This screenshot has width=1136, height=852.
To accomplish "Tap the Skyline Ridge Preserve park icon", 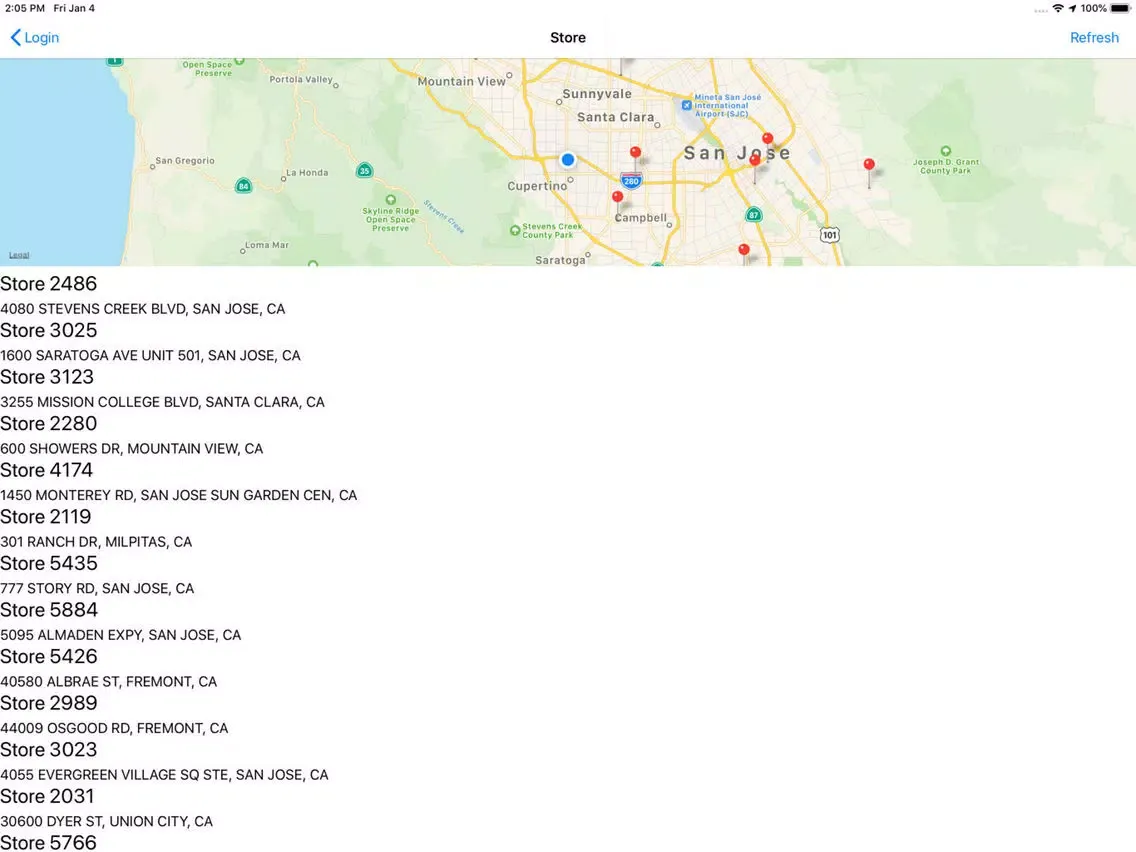I will pyautogui.click(x=363, y=211).
